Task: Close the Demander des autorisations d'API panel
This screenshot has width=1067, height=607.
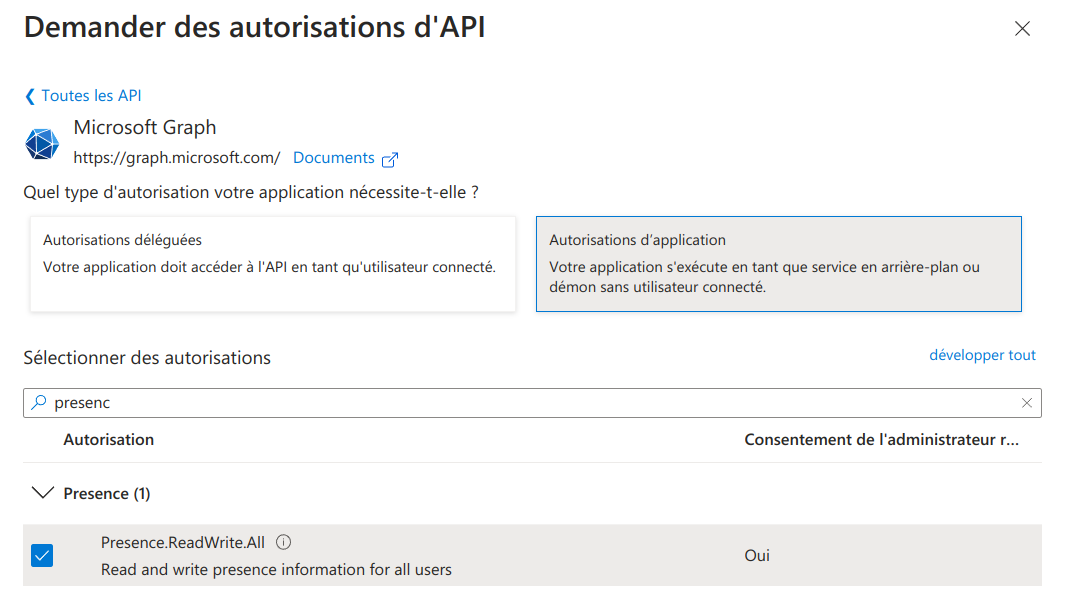Action: coord(1022,29)
